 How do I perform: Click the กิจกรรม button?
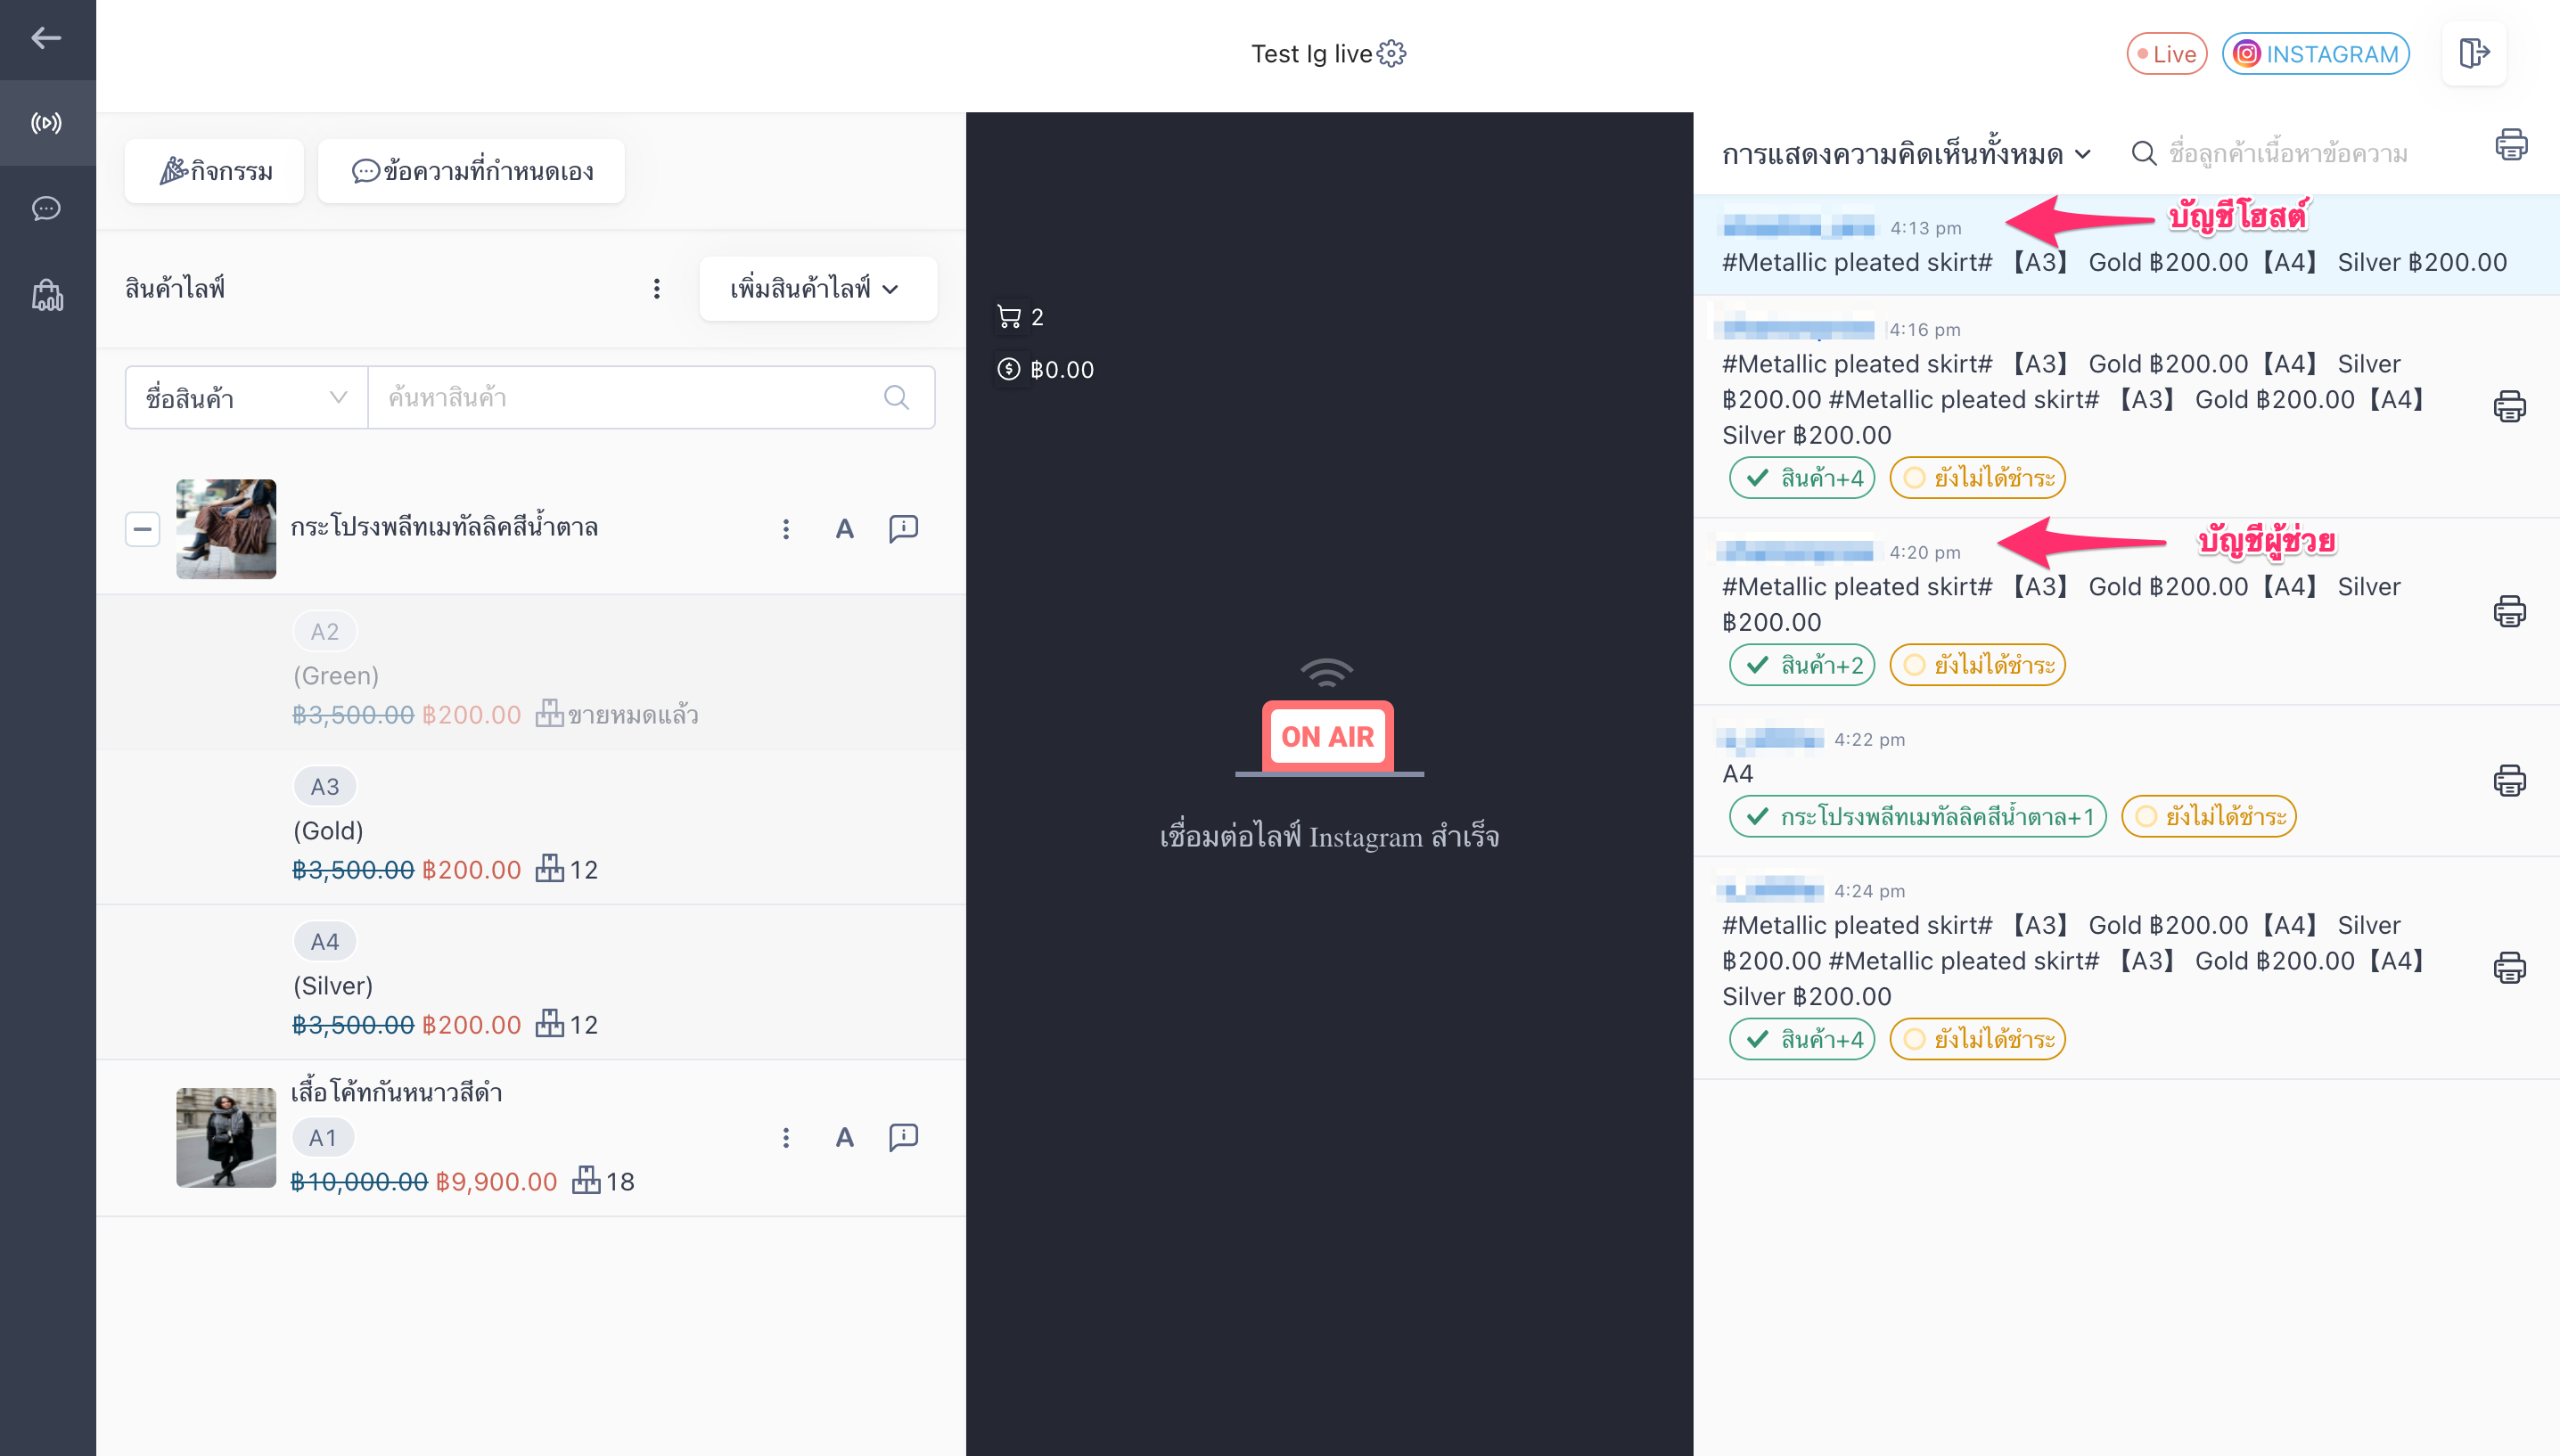[214, 171]
